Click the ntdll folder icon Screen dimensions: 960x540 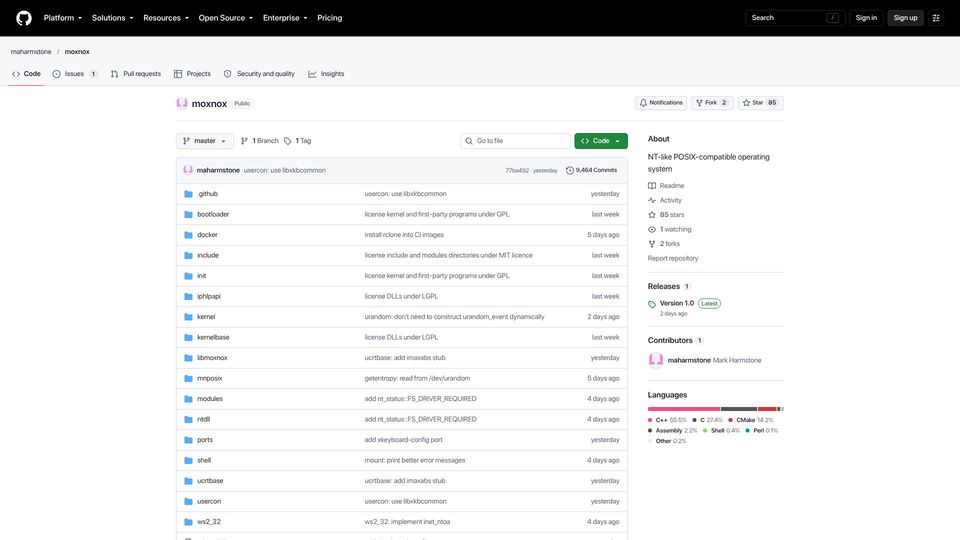tap(189, 419)
